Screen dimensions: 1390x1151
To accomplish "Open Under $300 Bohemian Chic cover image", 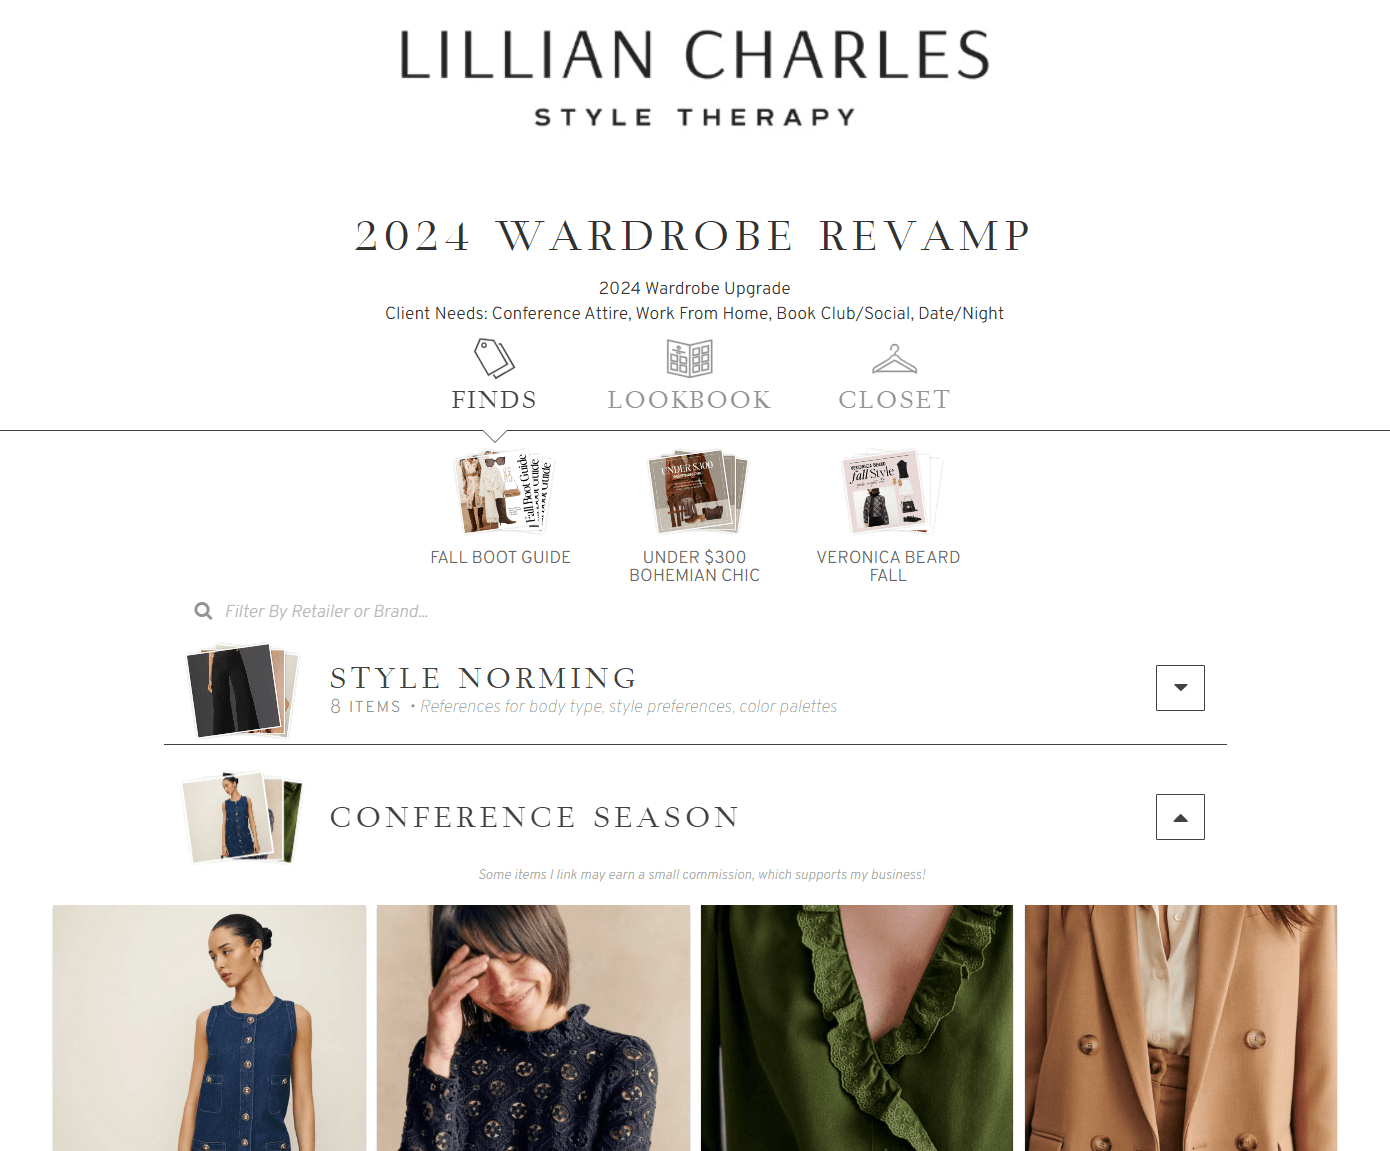I will (697, 491).
